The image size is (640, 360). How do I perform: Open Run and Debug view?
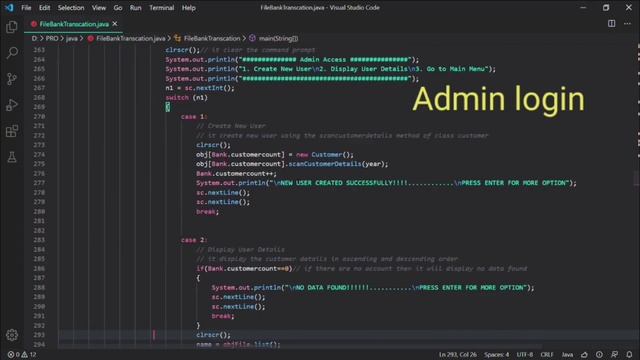click(x=12, y=105)
